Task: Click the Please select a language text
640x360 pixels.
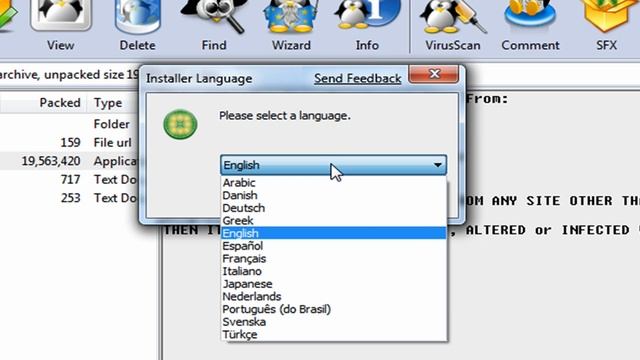Action: pyautogui.click(x=285, y=116)
